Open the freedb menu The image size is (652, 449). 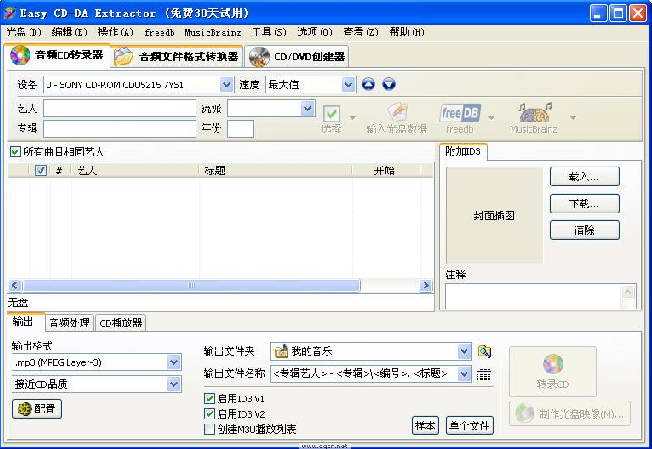159,32
